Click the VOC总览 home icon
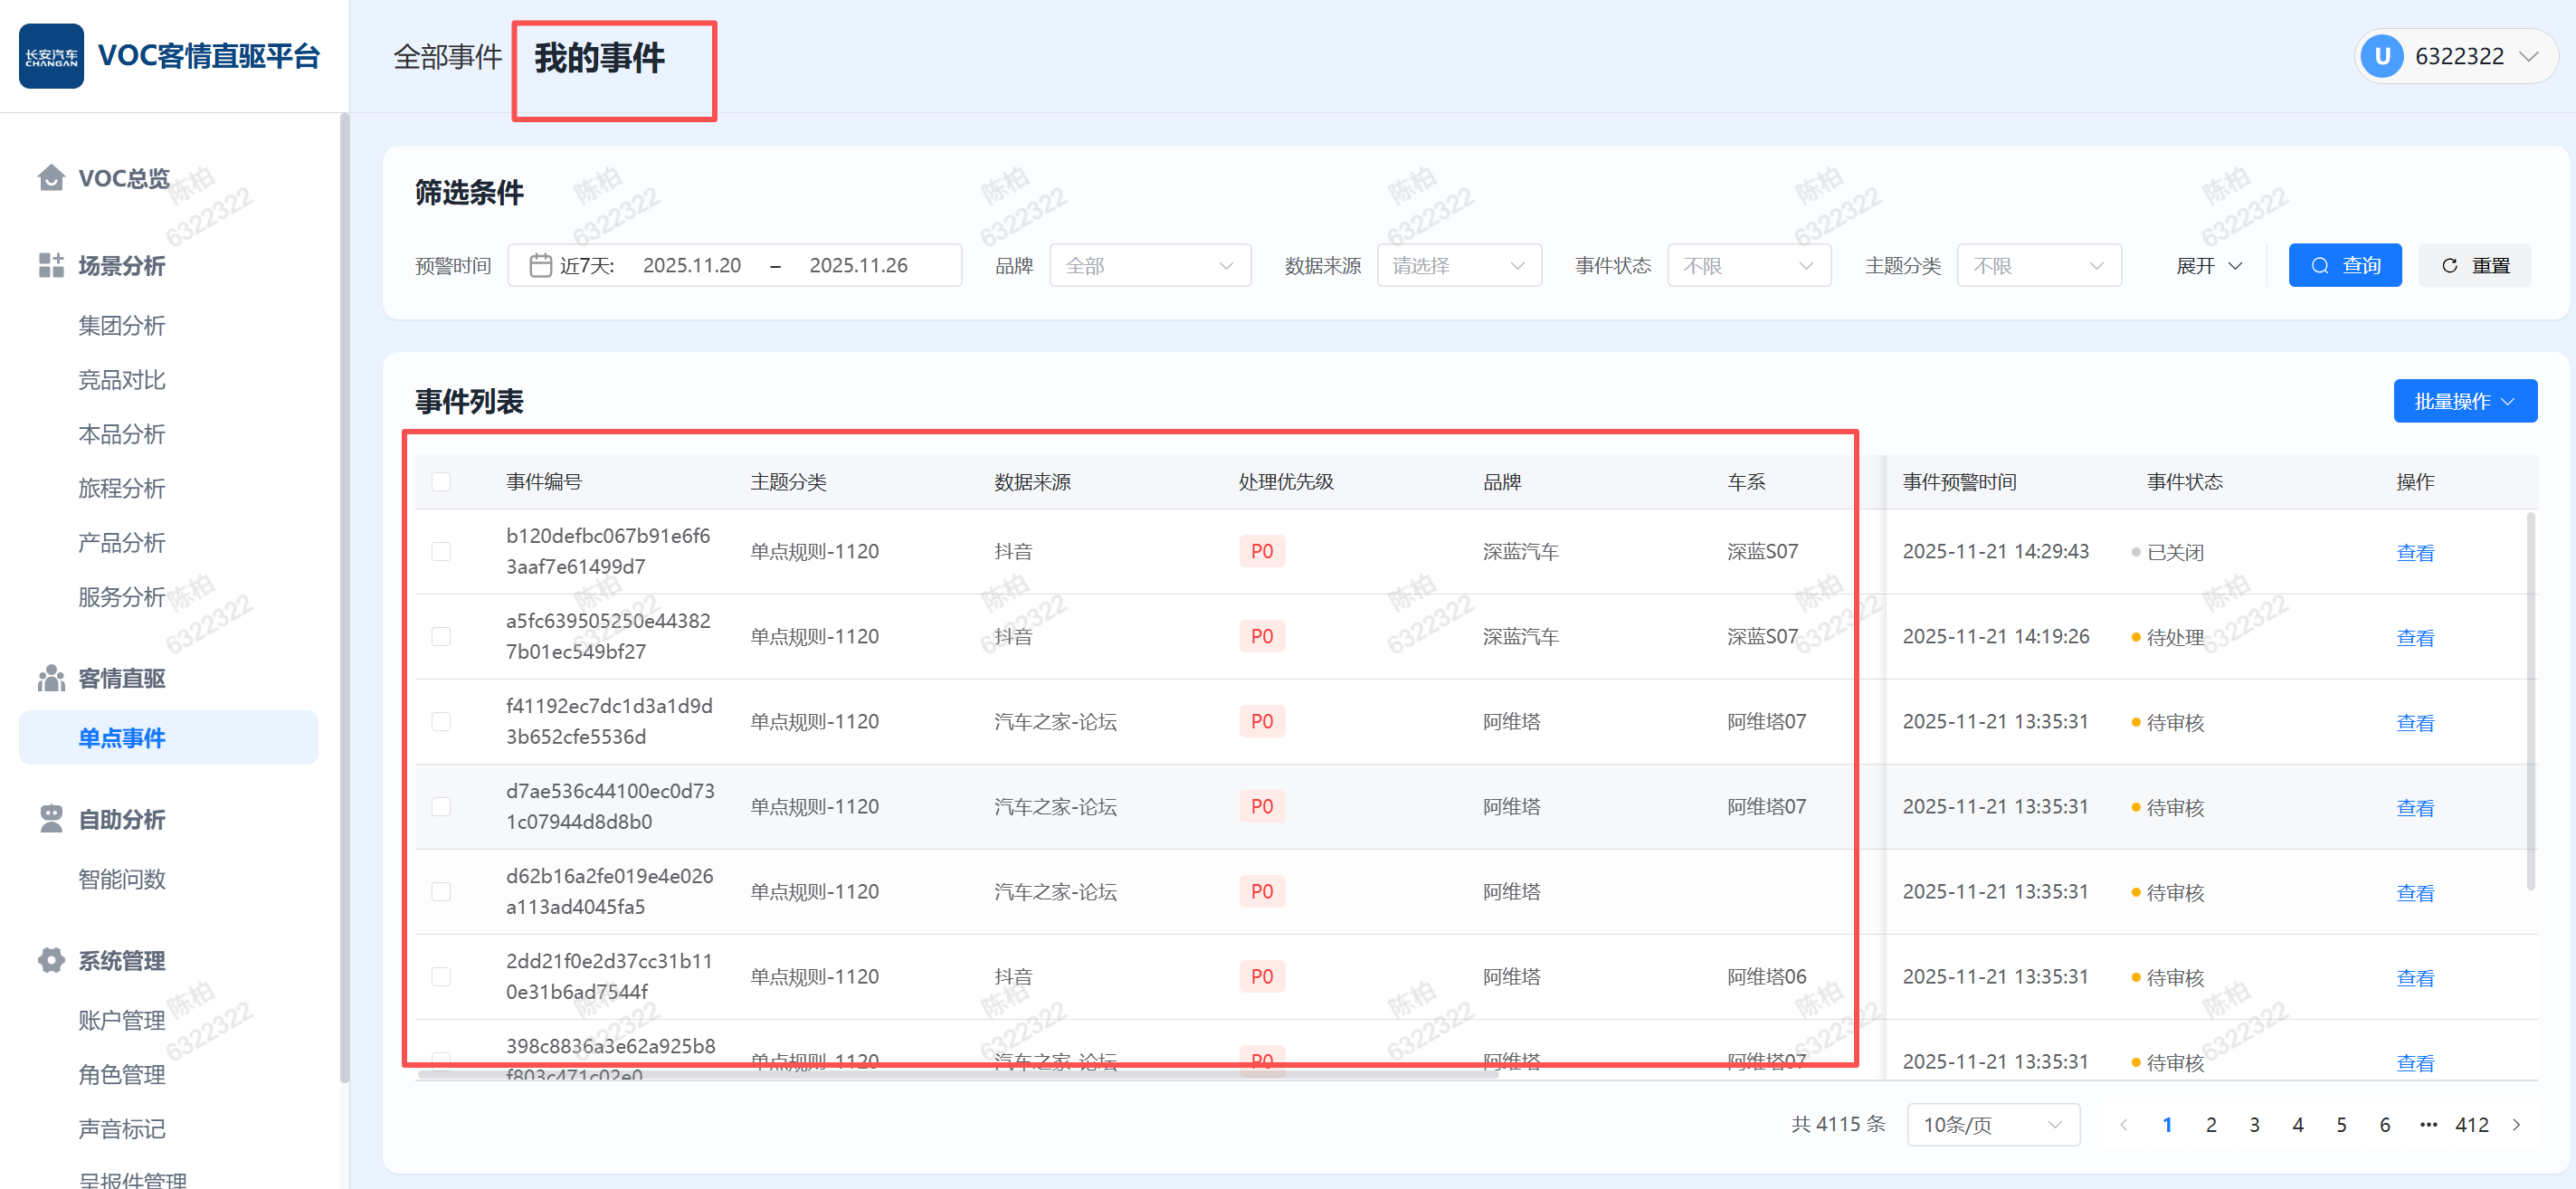Viewport: 2576px width, 1189px height. point(51,178)
